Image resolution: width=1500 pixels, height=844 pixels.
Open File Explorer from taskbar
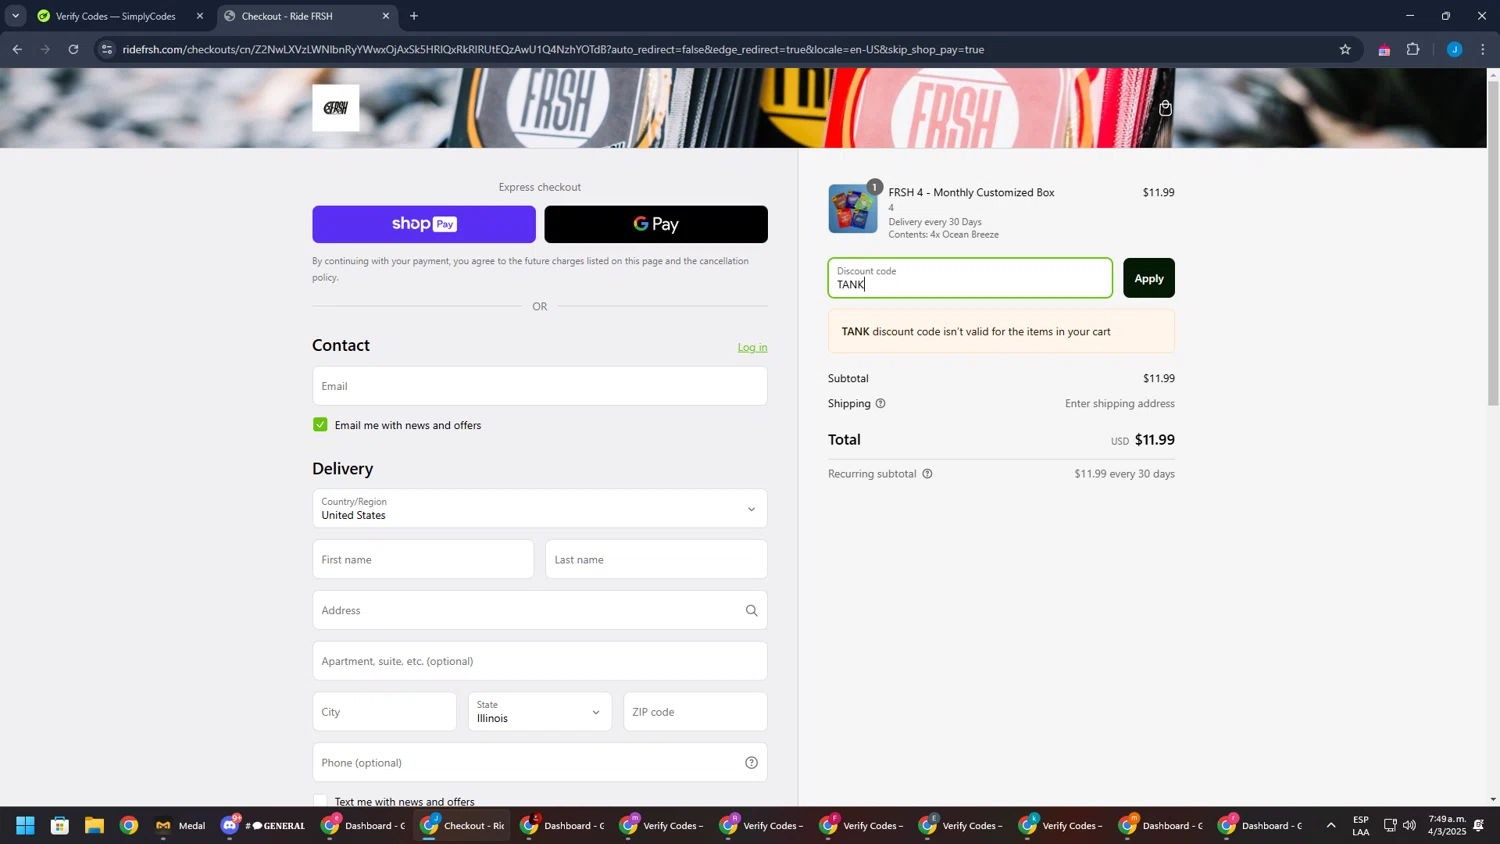pos(94,826)
